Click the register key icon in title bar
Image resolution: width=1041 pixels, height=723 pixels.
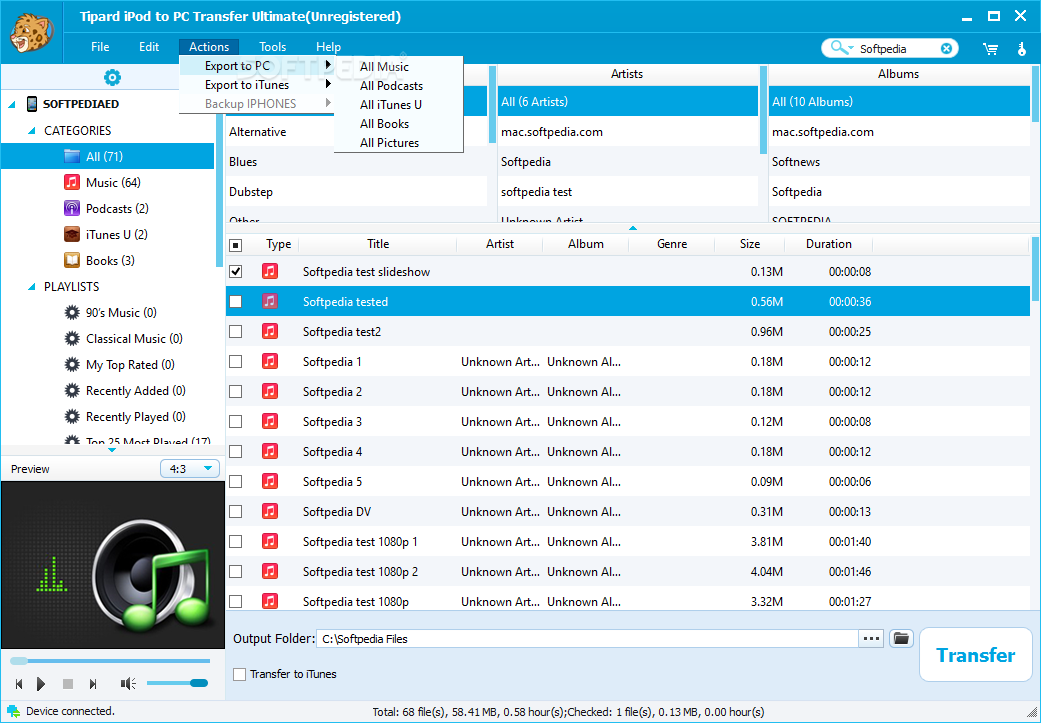tap(1022, 48)
